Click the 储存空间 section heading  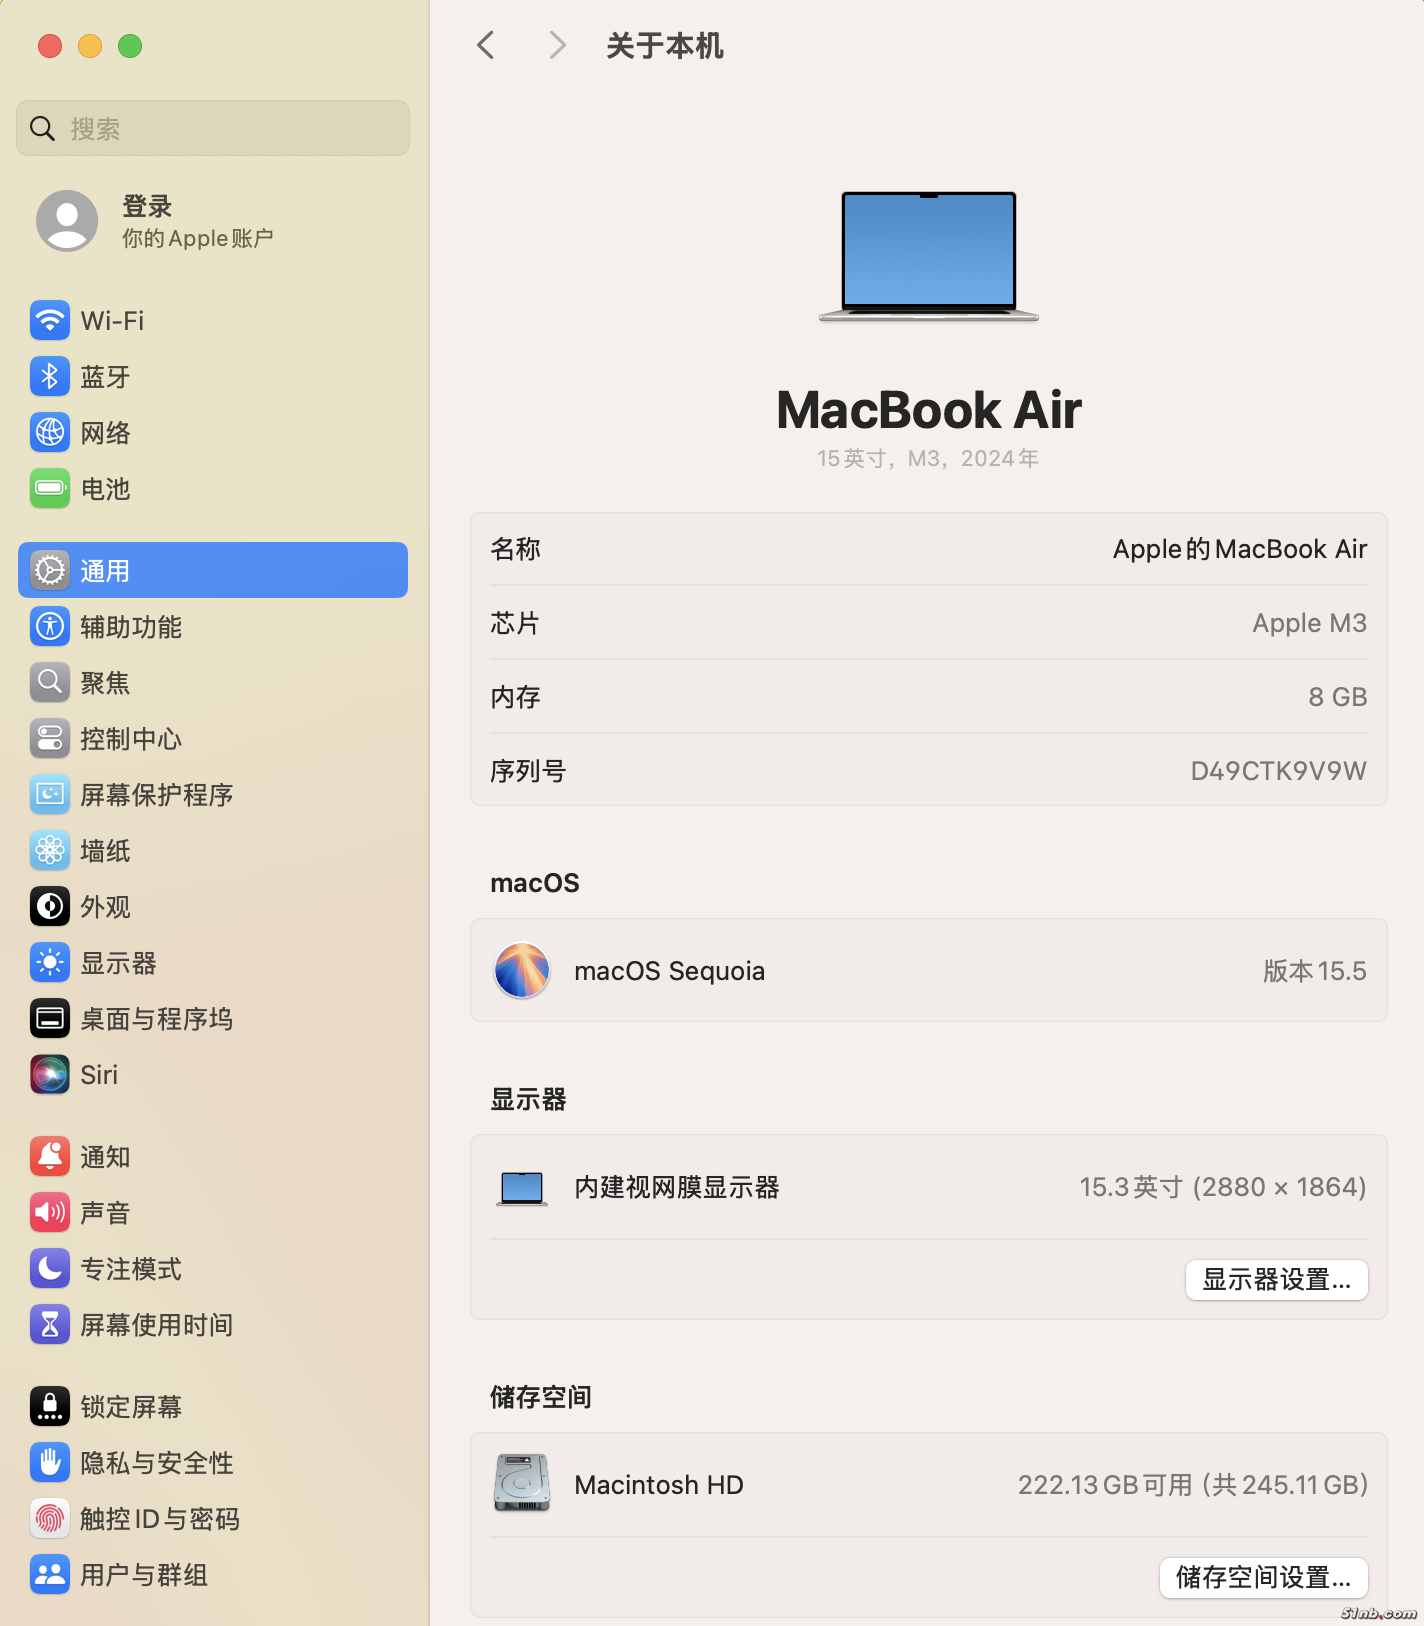tap(541, 1397)
